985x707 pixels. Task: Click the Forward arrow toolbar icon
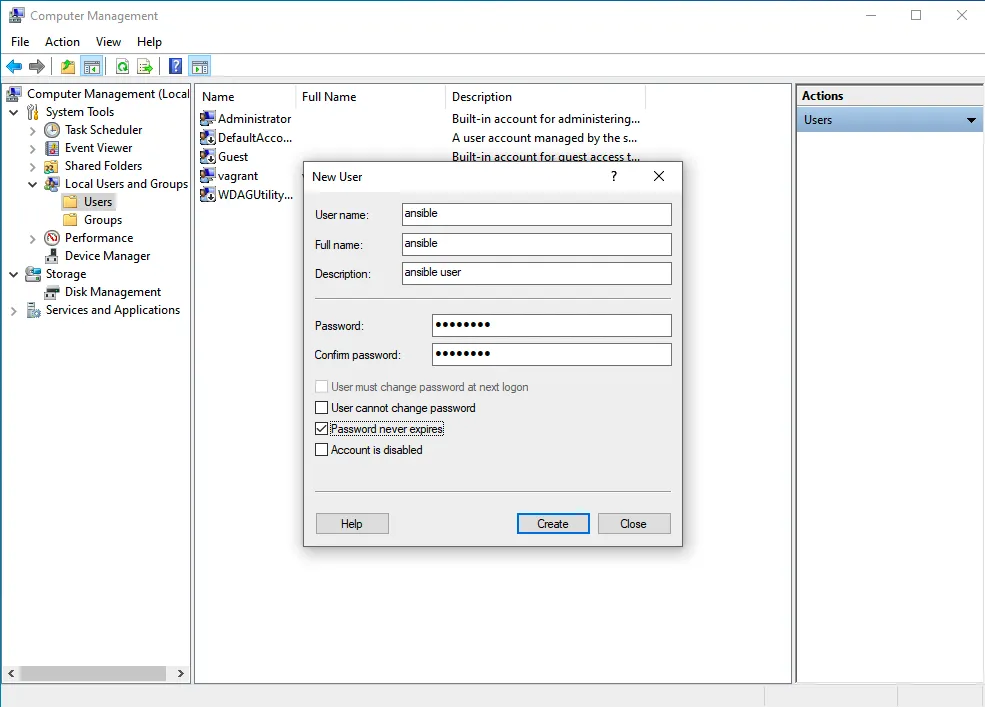[x=37, y=66]
